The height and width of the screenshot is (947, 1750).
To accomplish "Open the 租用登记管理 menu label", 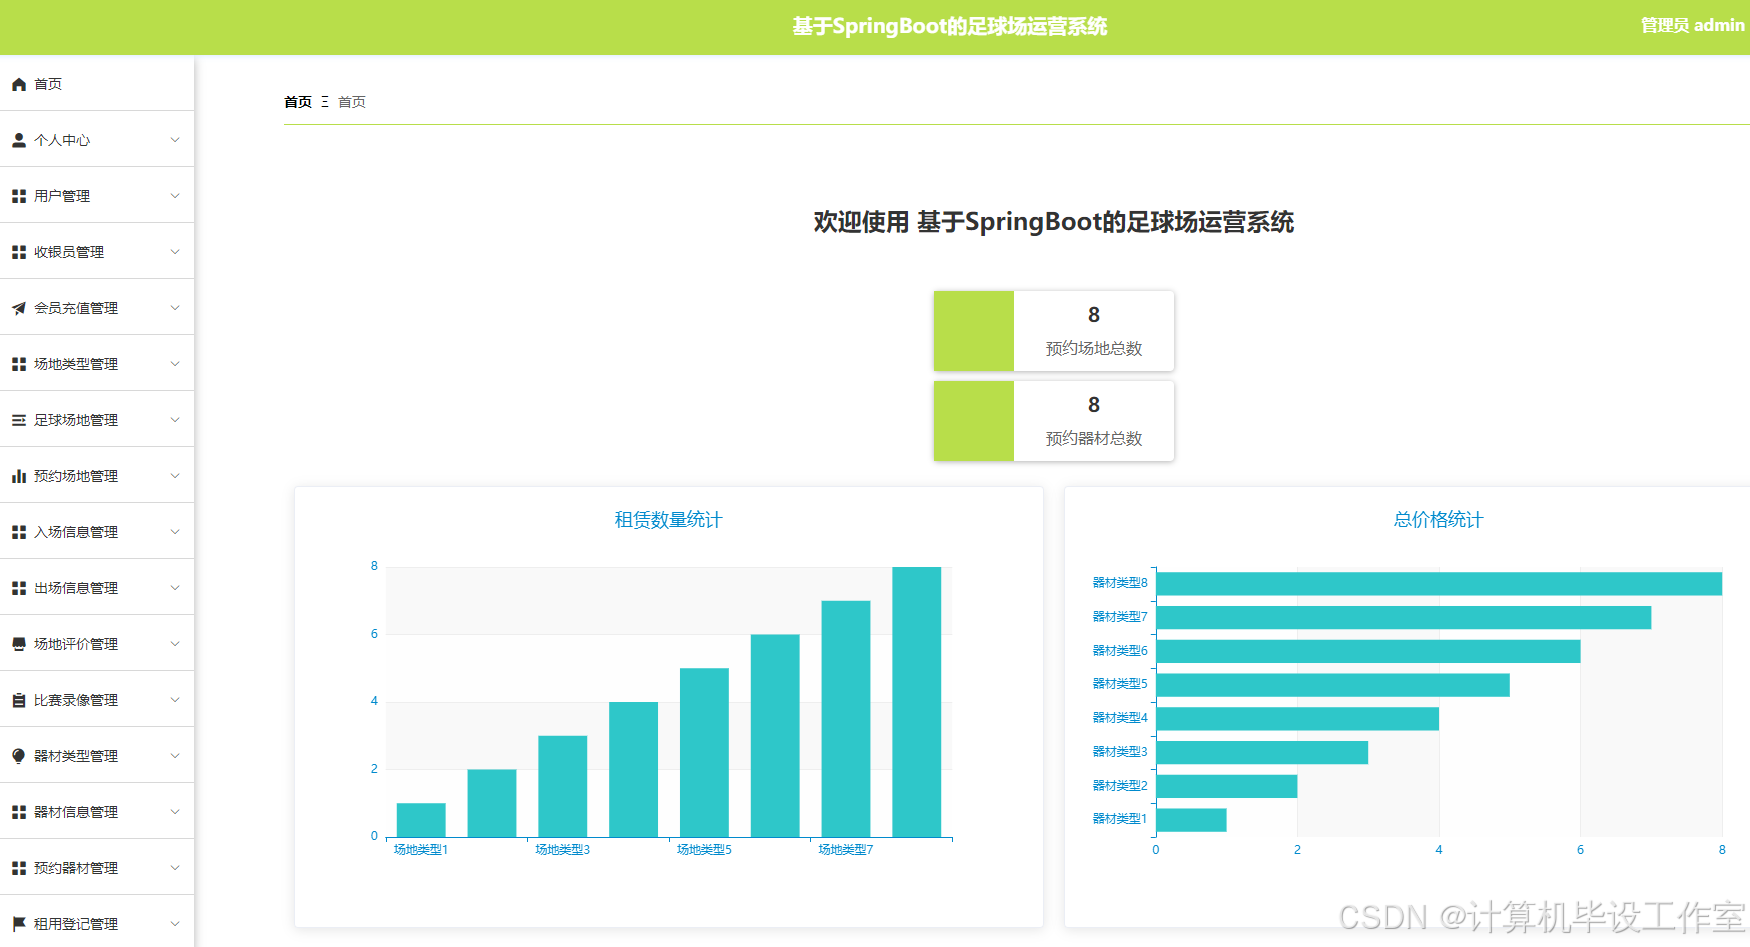I will pos(76,925).
